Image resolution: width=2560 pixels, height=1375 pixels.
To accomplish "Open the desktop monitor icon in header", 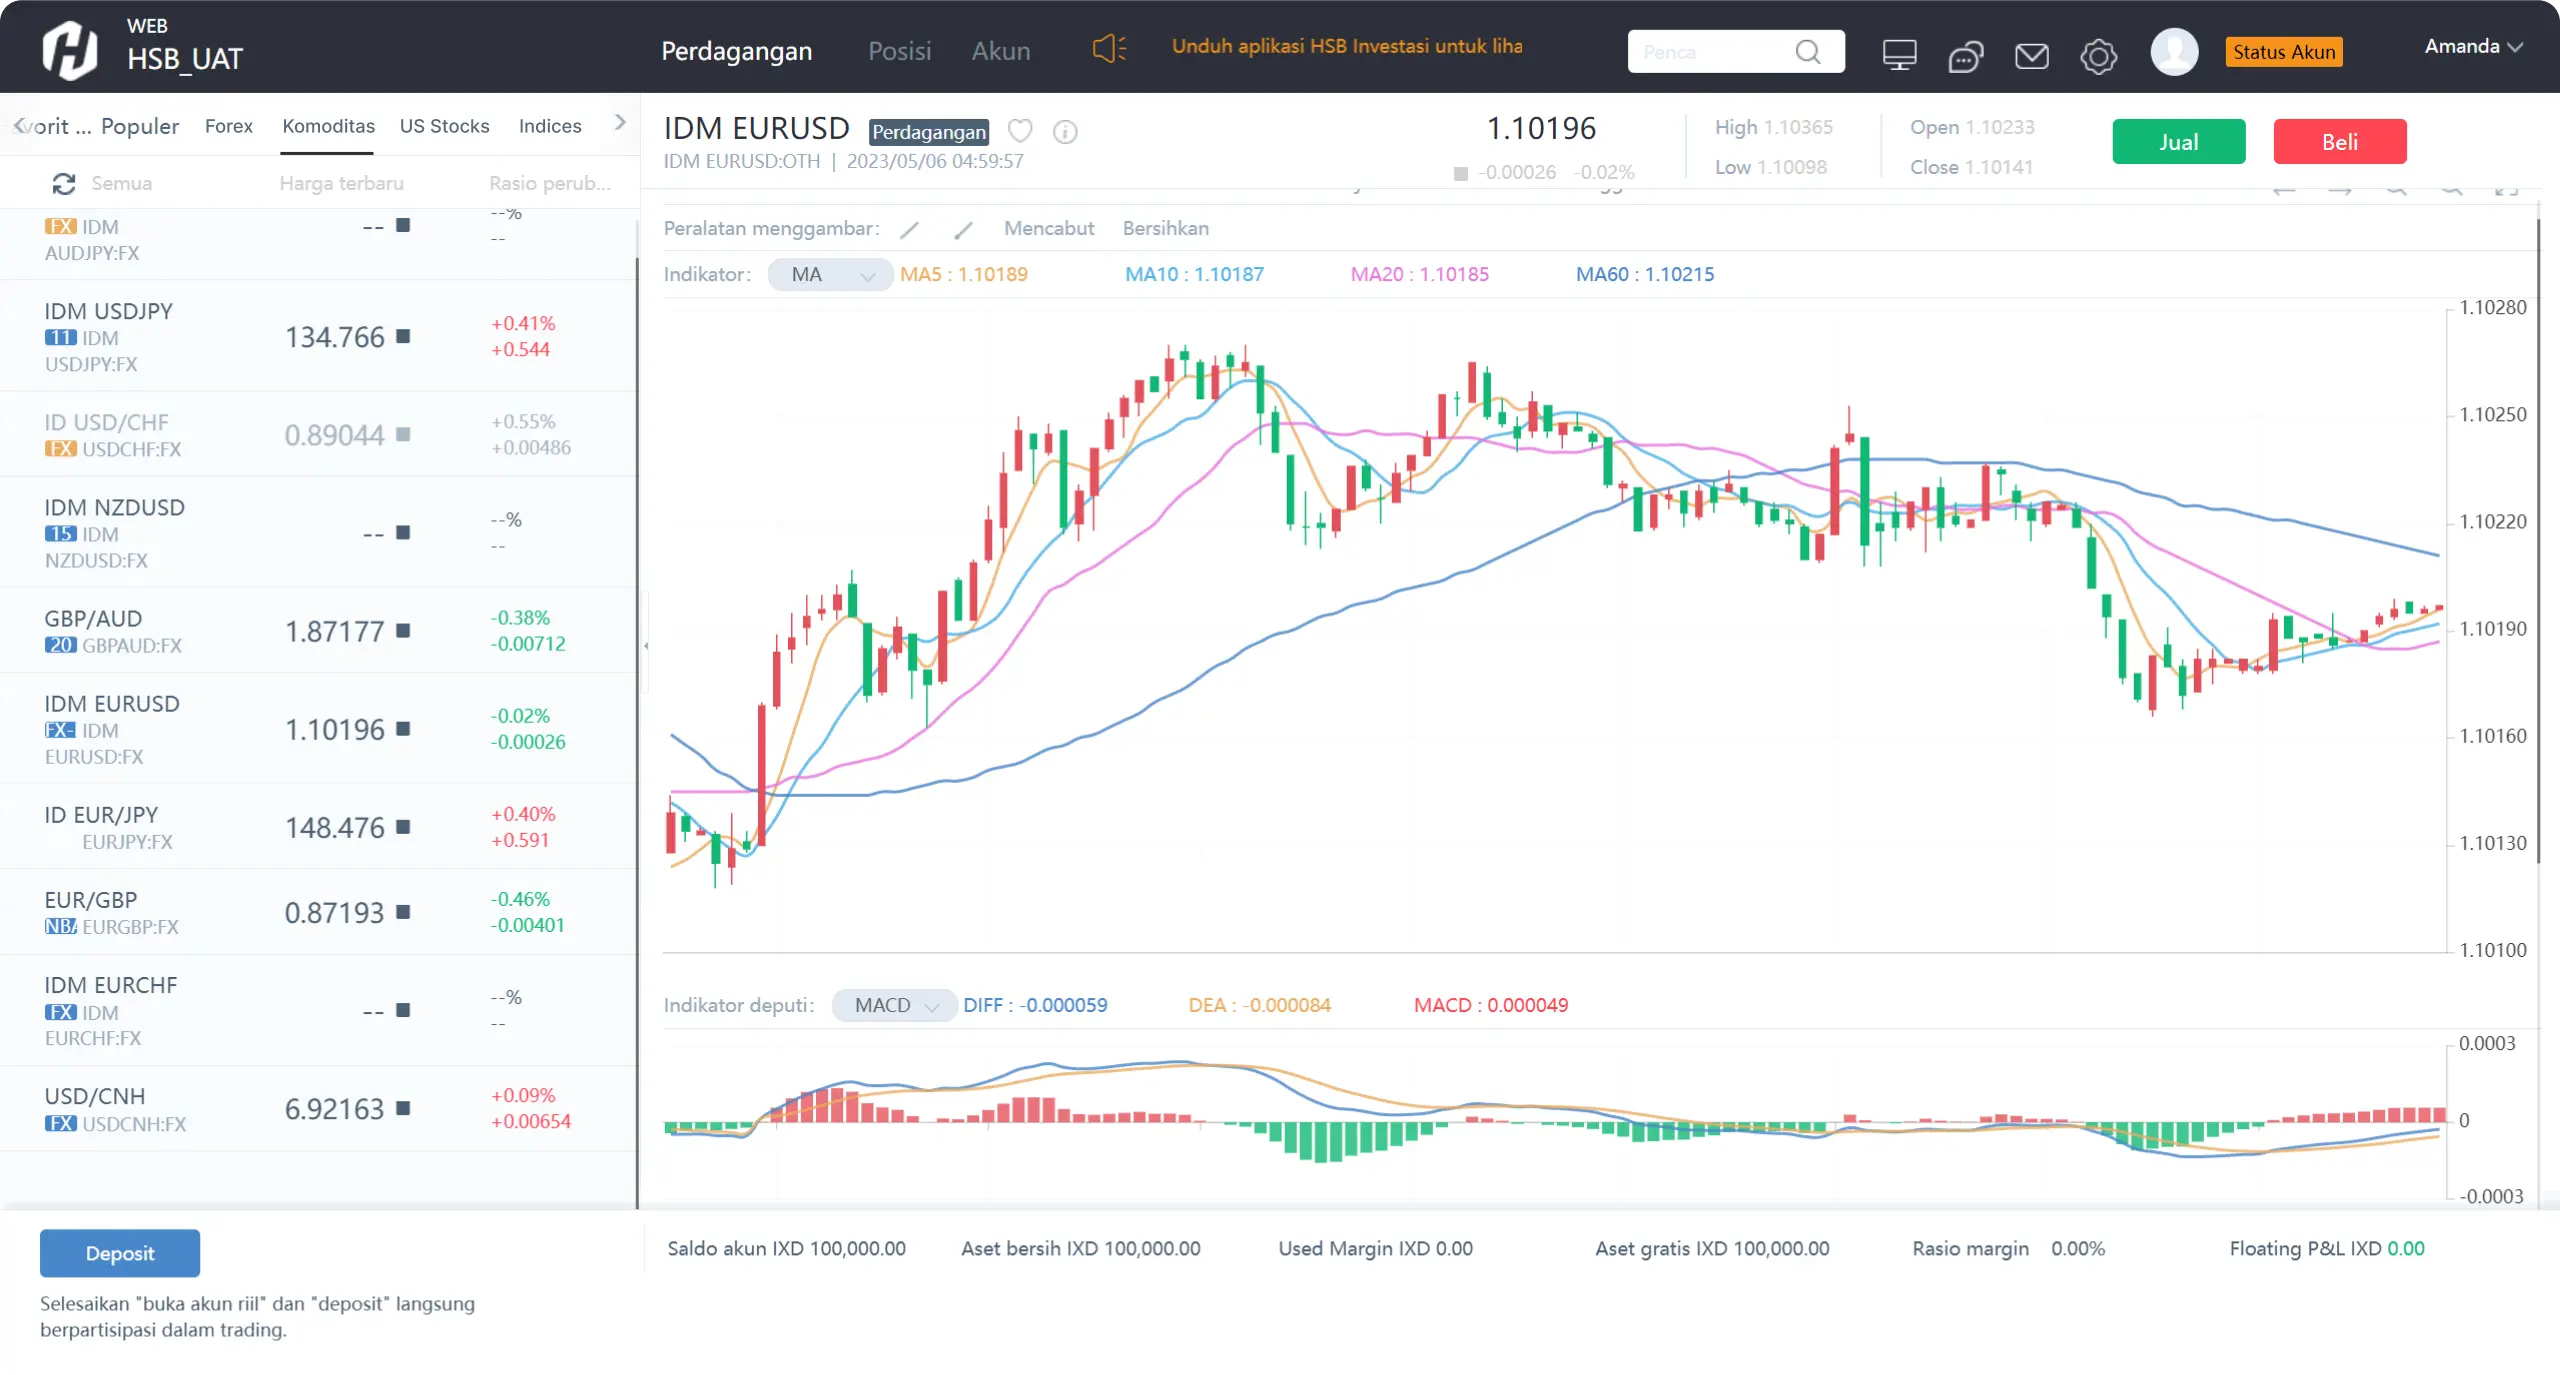I will click(1899, 54).
